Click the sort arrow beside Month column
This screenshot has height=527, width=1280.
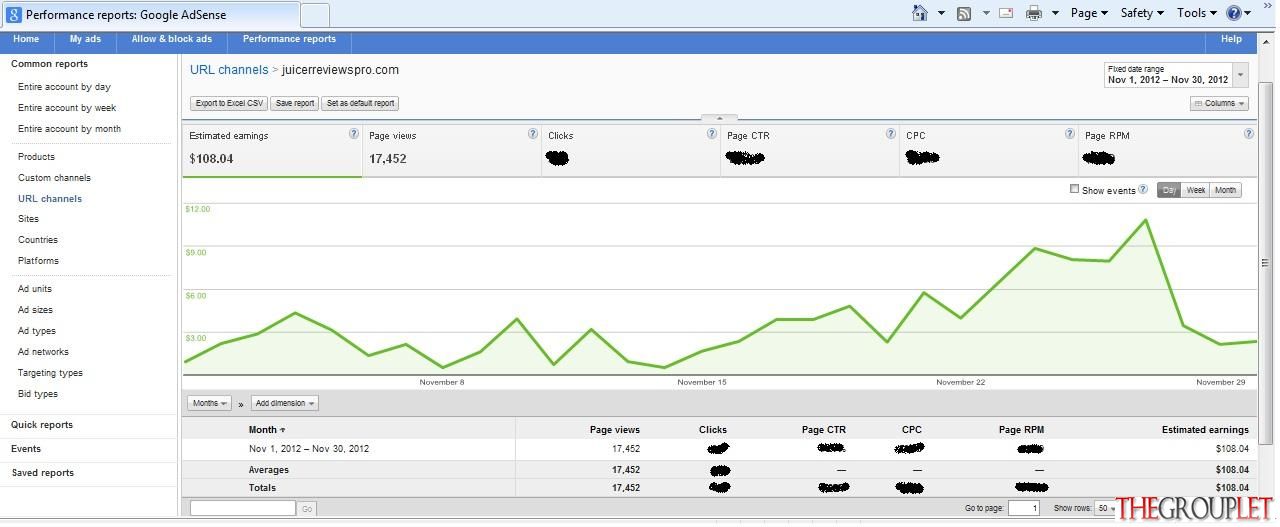[283, 430]
